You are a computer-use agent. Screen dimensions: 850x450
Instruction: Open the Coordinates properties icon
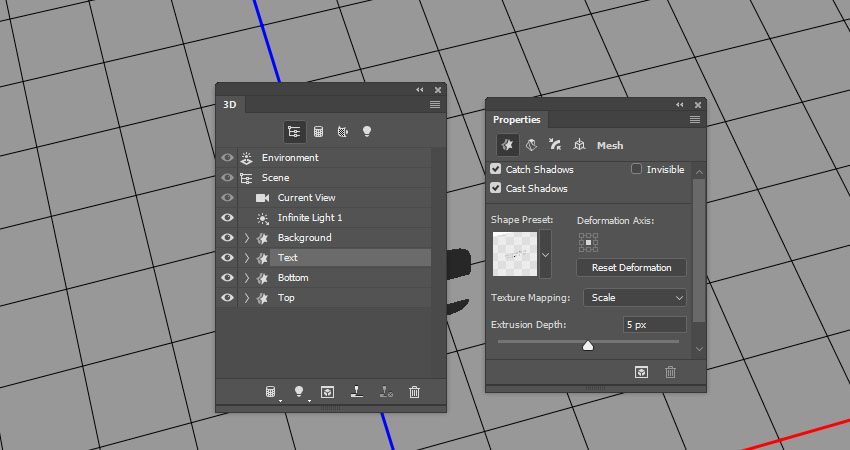579,145
